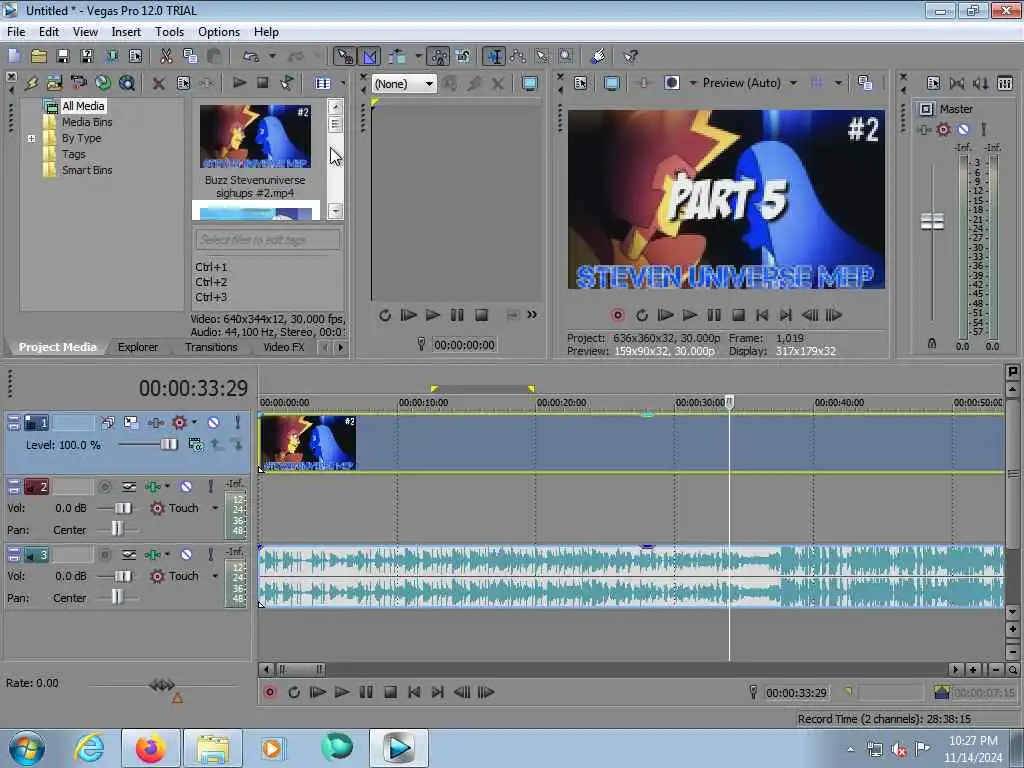Click Copy Snapshot to Clipboard icon

click(865, 83)
